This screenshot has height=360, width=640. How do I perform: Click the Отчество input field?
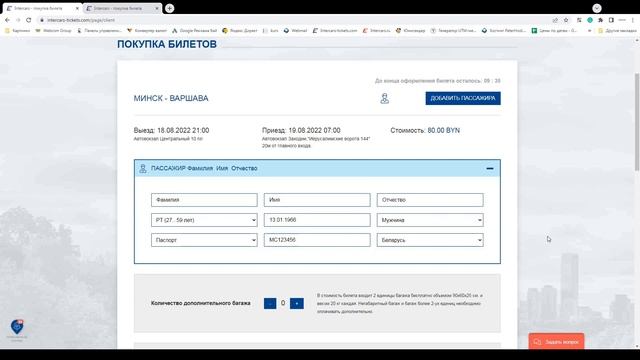click(x=430, y=200)
